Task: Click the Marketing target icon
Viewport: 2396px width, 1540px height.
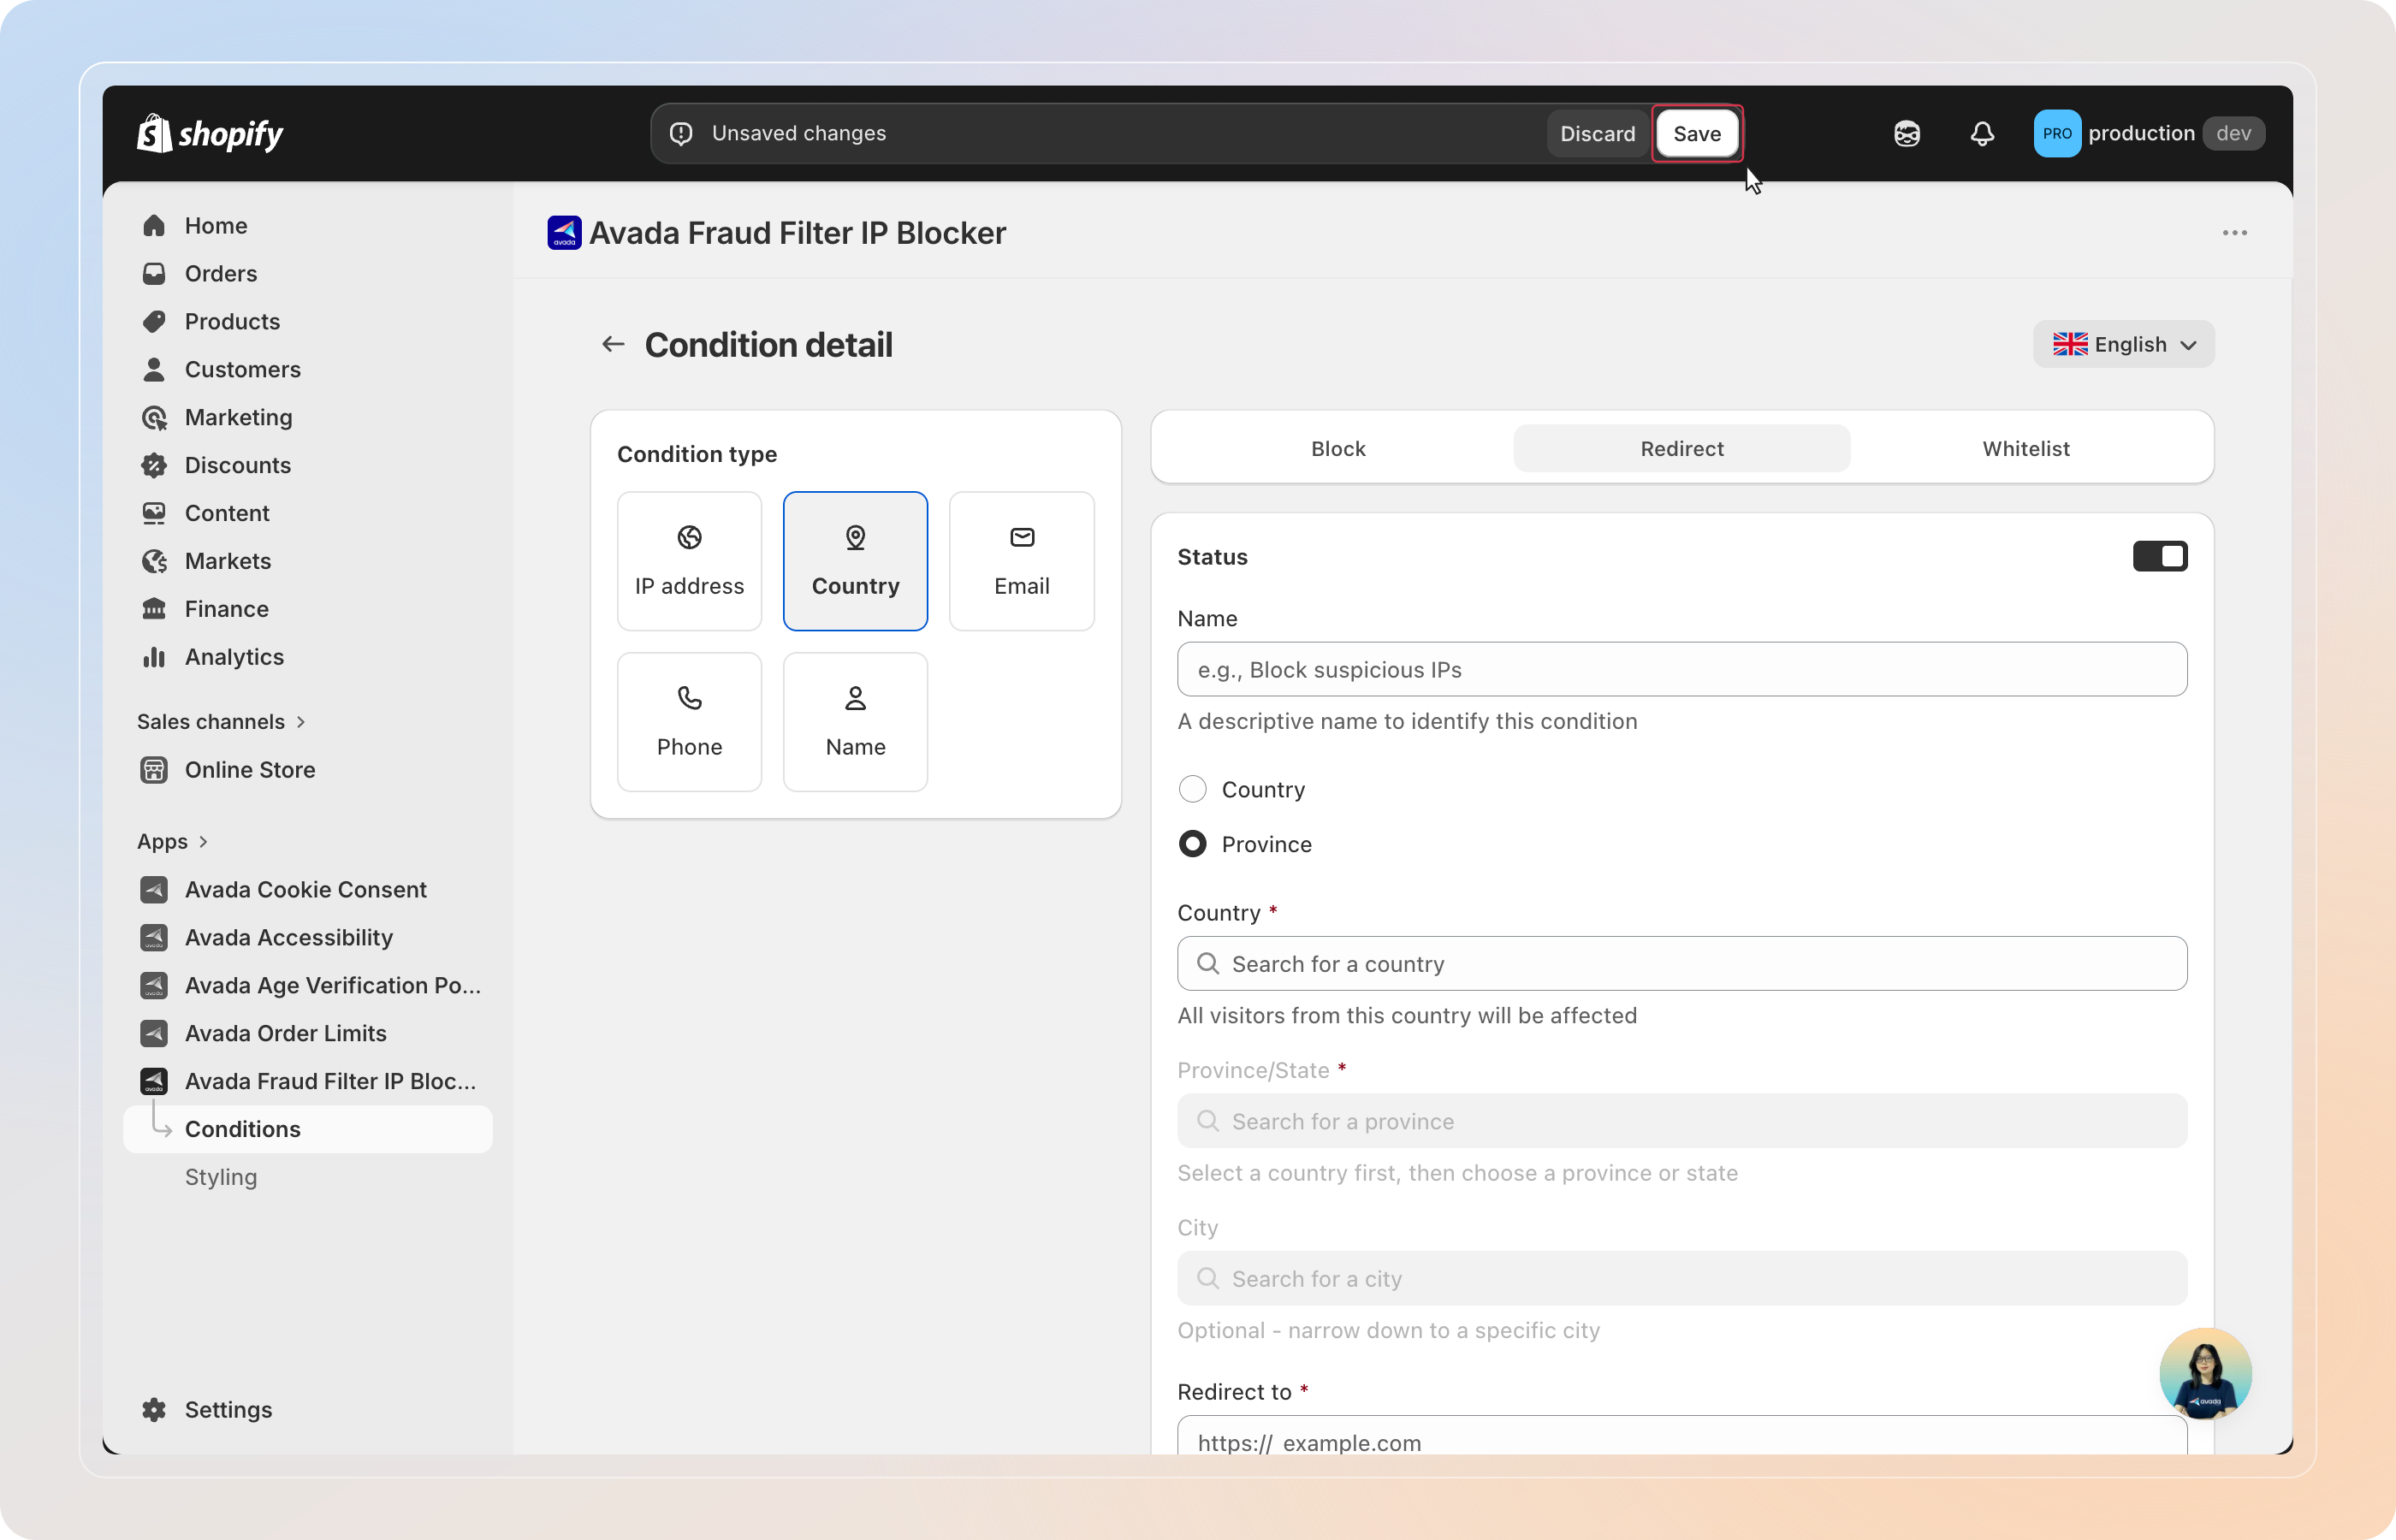Action: pyautogui.click(x=154, y=417)
